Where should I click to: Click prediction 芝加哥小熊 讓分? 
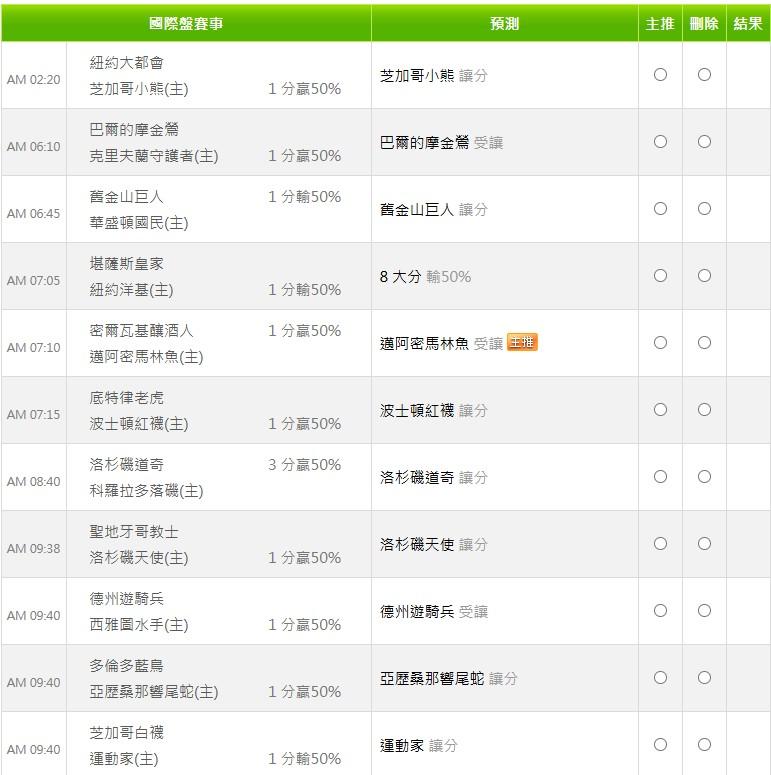pos(433,76)
